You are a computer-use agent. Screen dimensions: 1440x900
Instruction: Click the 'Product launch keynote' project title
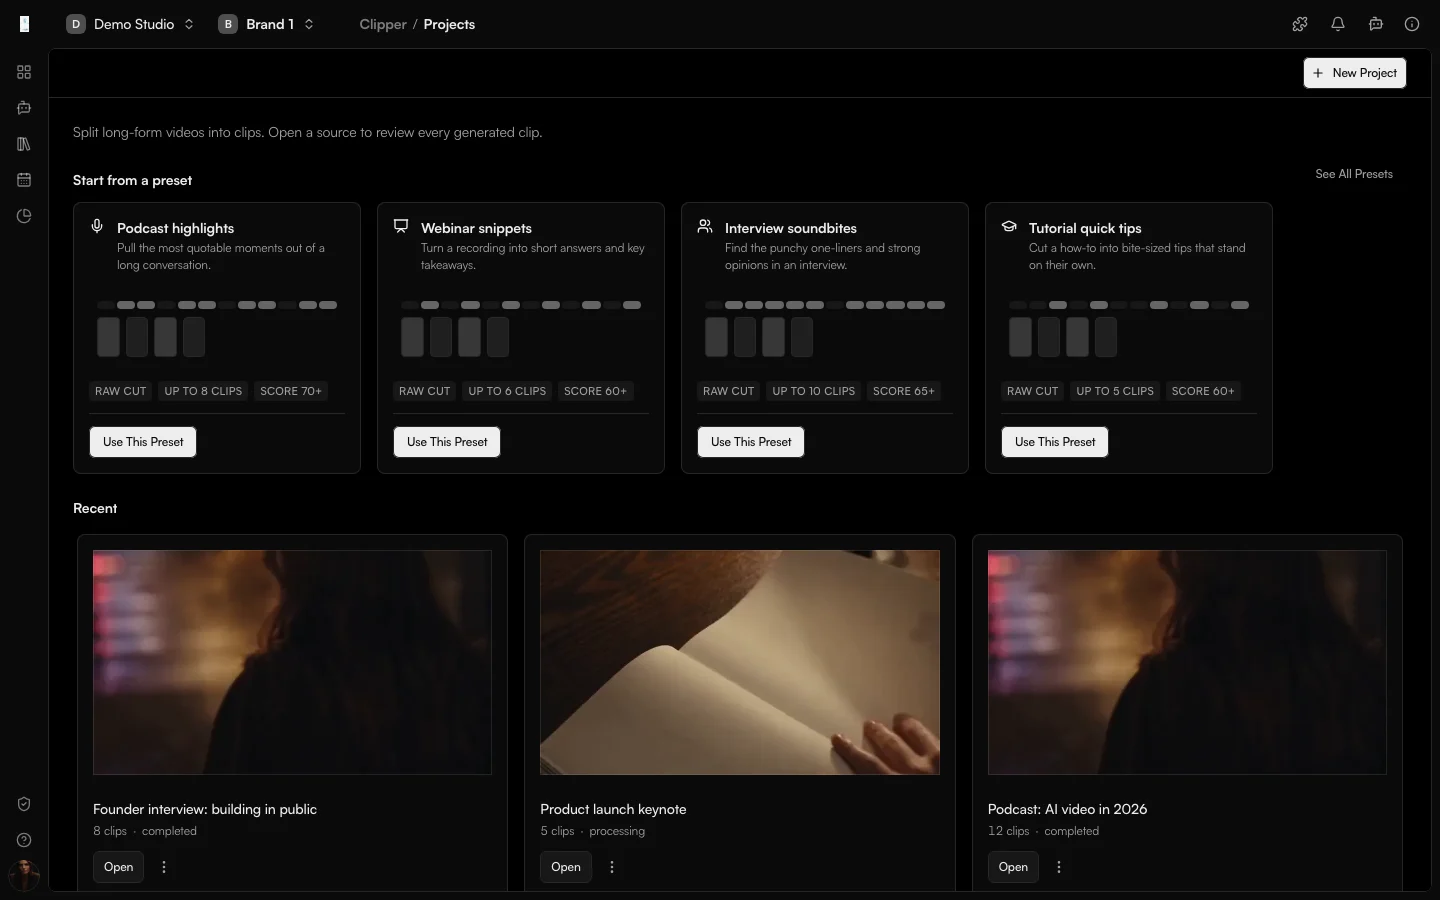coord(613,809)
